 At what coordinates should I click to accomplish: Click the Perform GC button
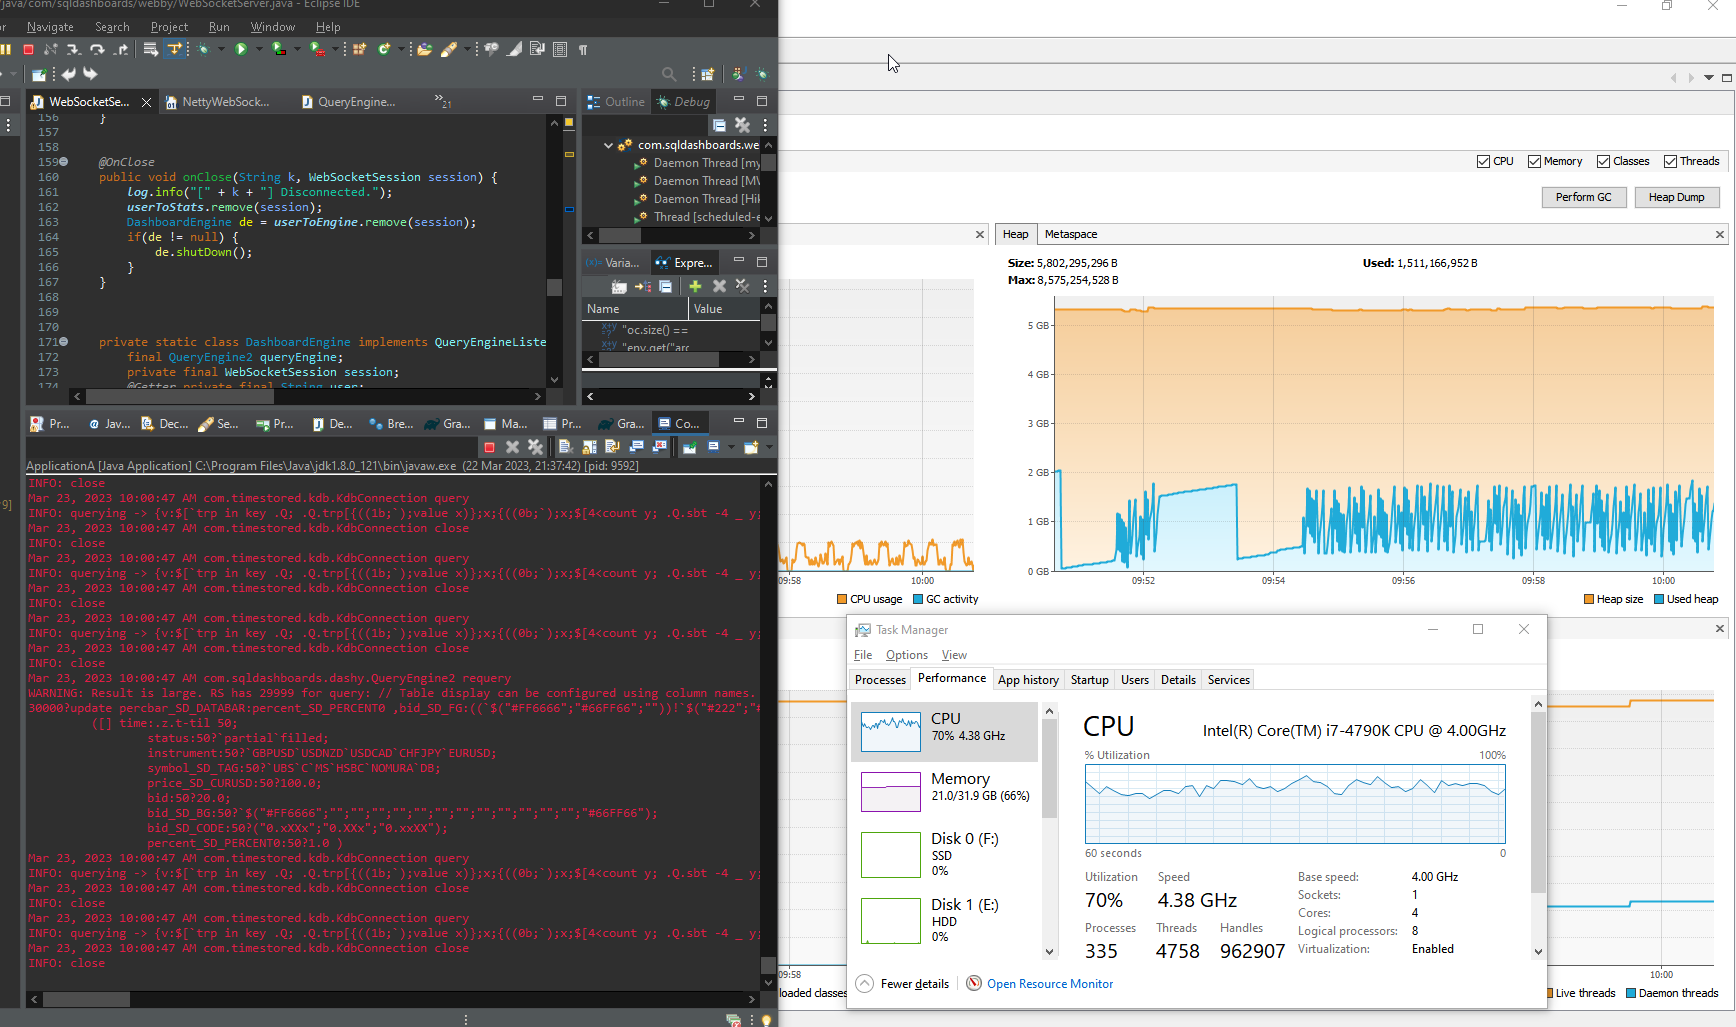tap(1583, 197)
